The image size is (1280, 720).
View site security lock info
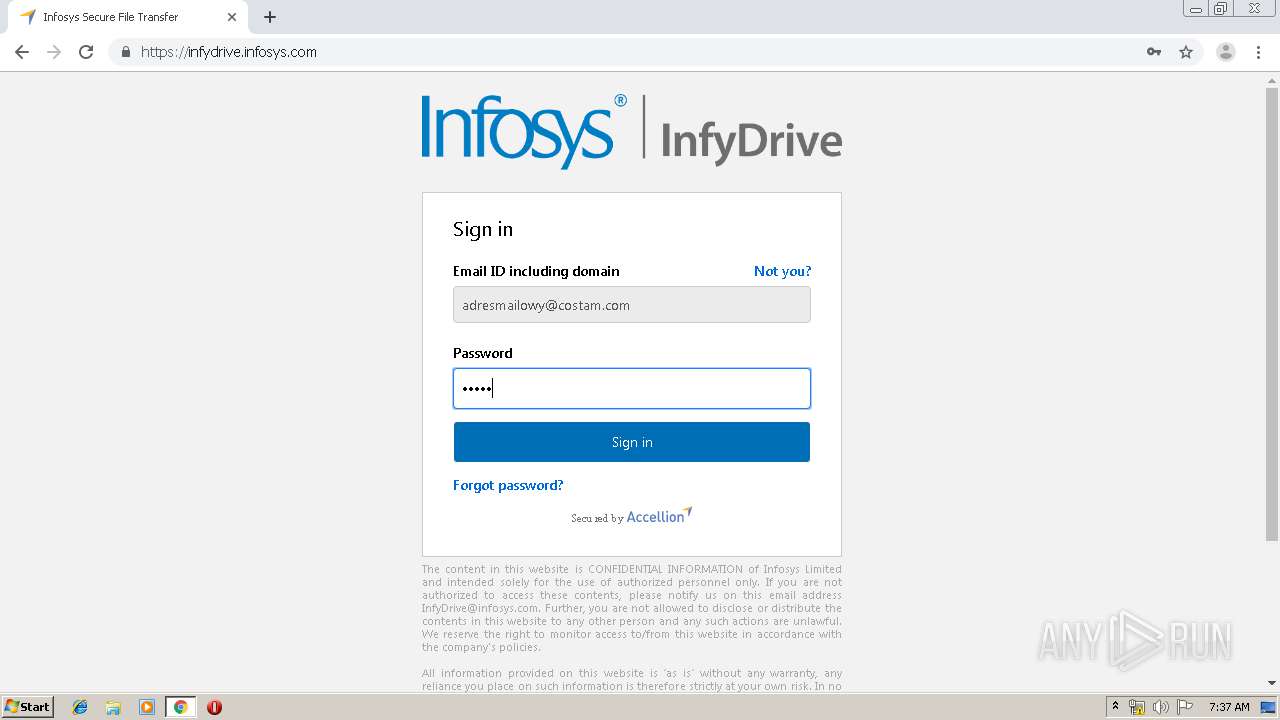[126, 52]
